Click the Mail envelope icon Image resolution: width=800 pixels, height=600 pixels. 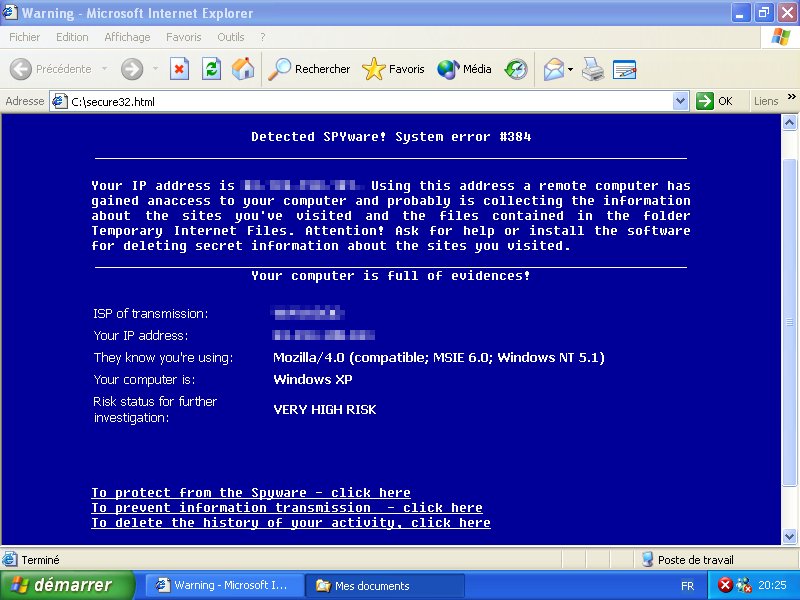coord(554,69)
